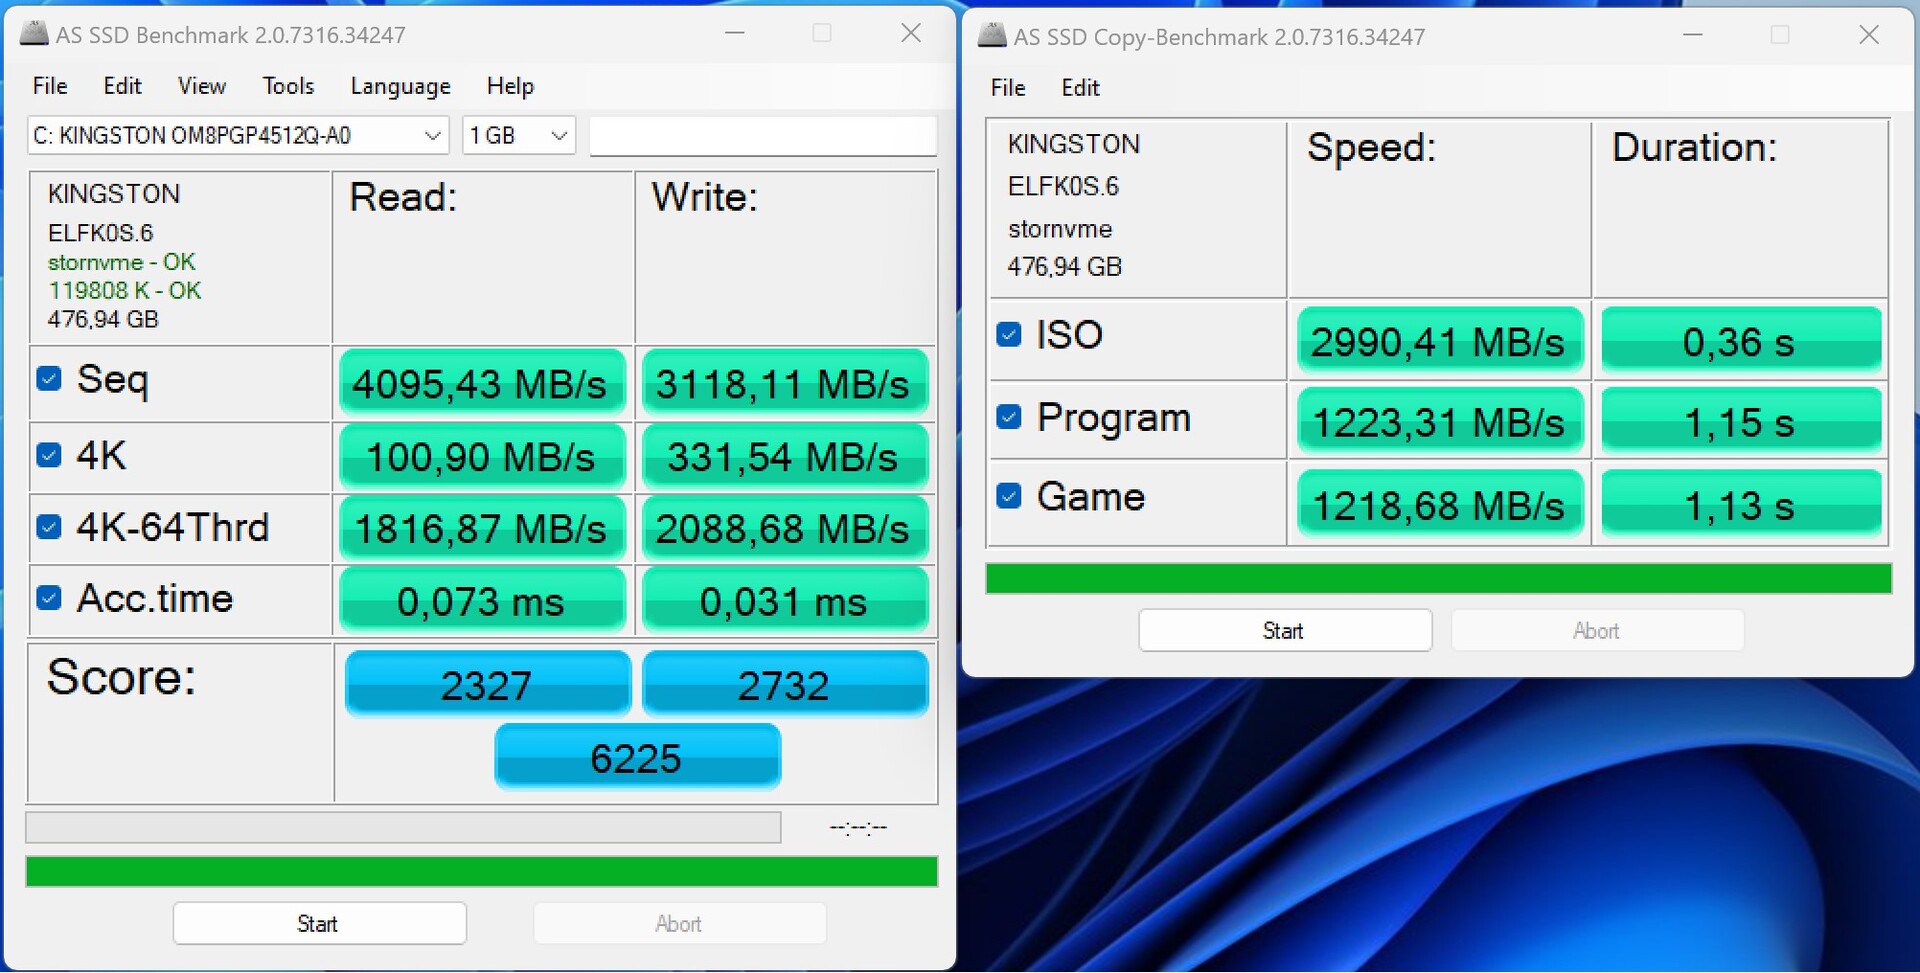Viewport: 1920px width, 973px height.
Task: Expand the 1 GB test size dropdown
Action: point(518,136)
